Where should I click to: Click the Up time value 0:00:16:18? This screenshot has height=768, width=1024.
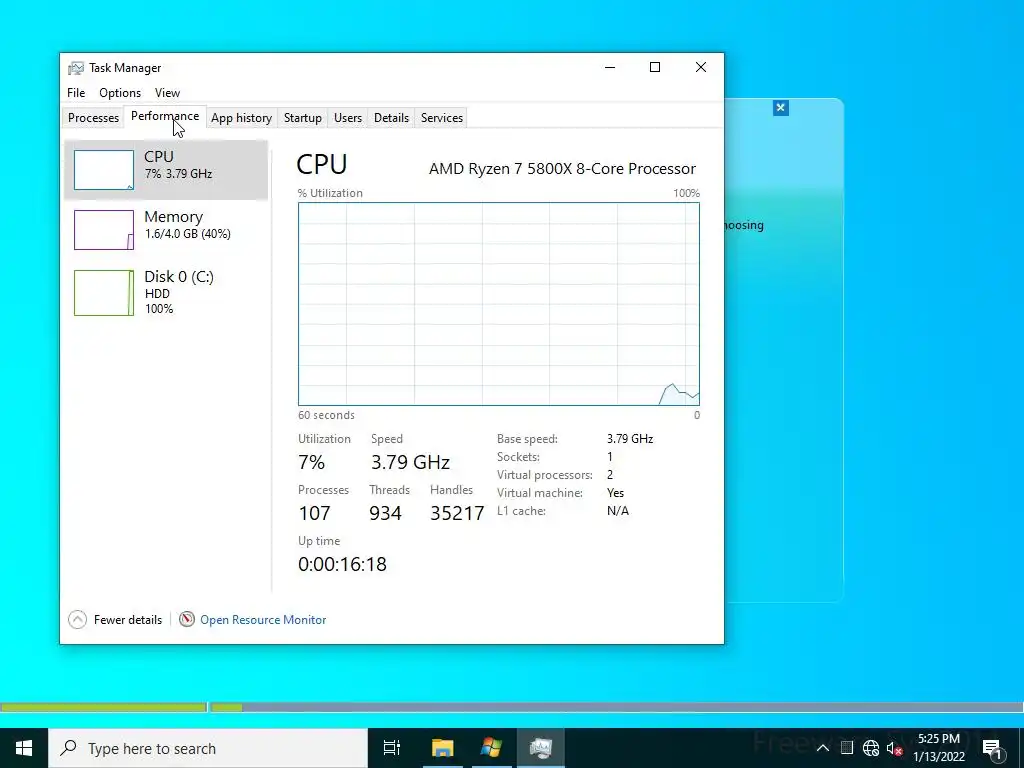tap(342, 564)
